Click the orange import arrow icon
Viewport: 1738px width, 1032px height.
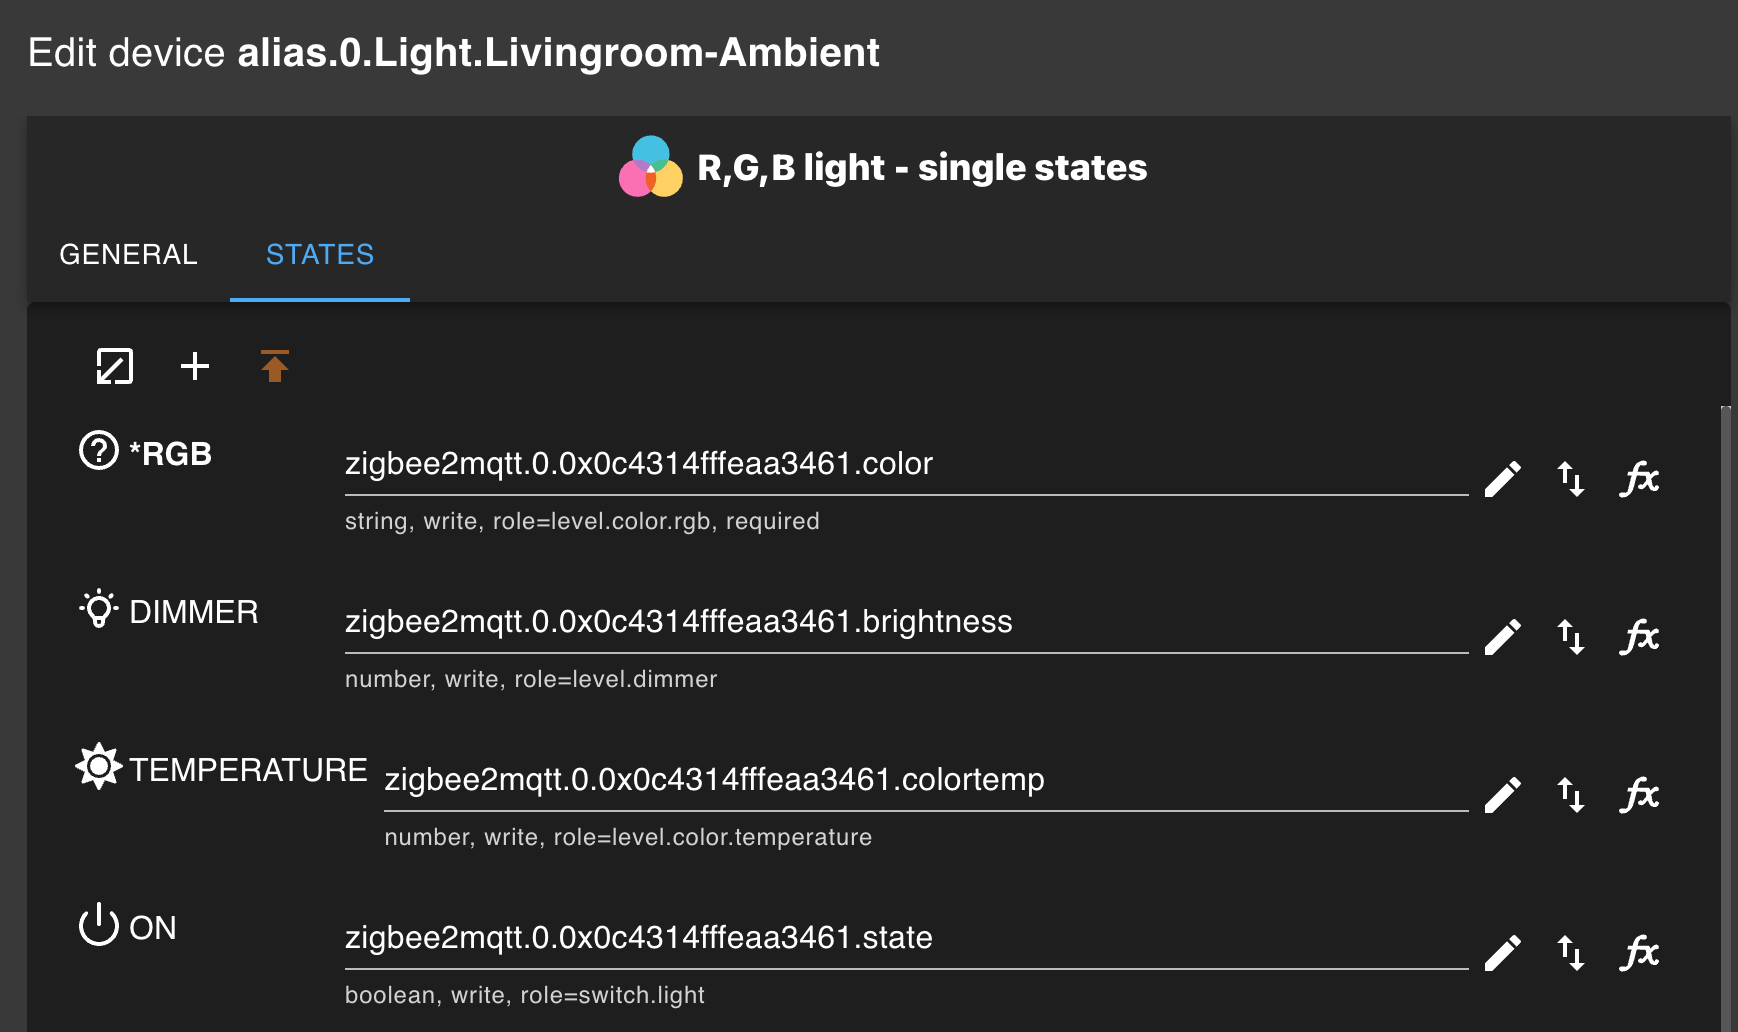[275, 366]
